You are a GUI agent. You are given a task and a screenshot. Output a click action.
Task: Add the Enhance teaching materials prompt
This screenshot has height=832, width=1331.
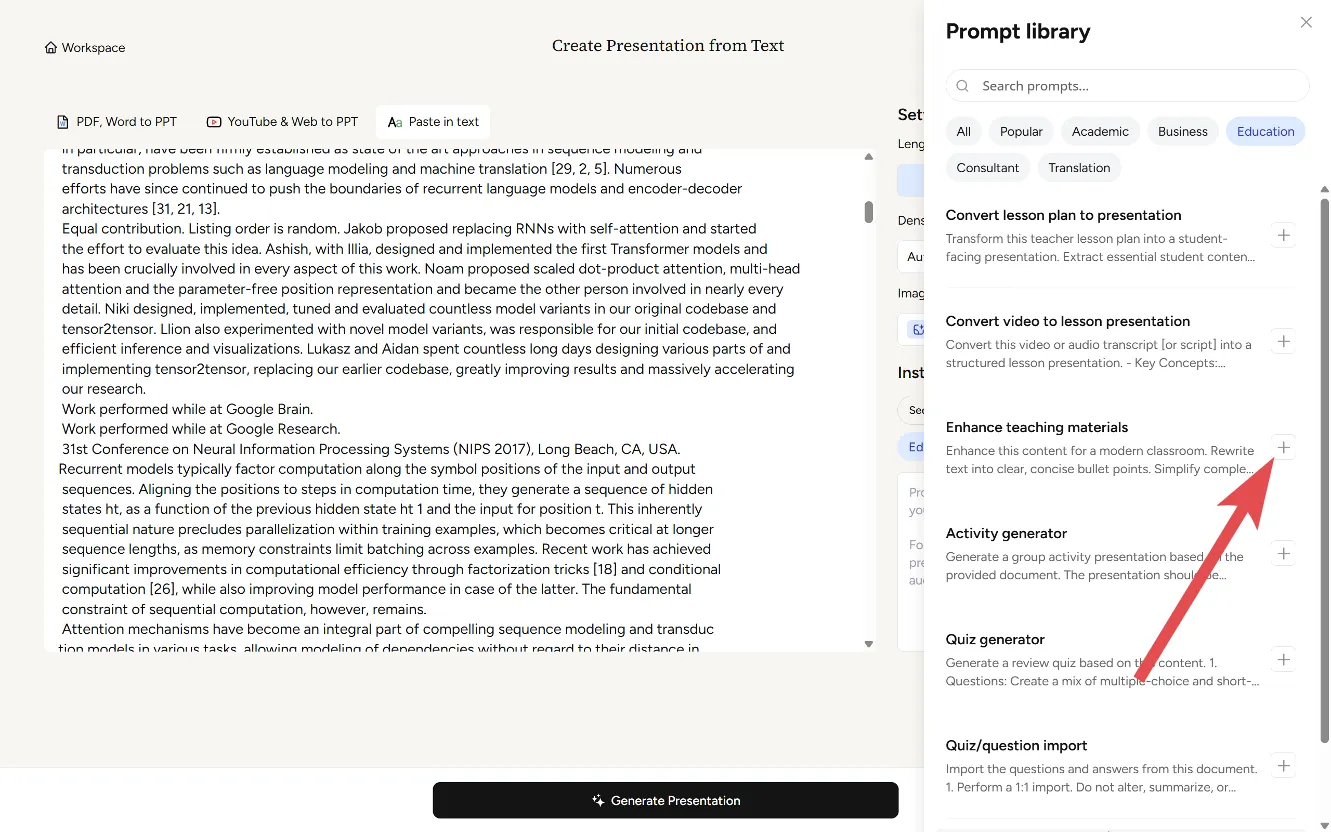(x=1284, y=448)
